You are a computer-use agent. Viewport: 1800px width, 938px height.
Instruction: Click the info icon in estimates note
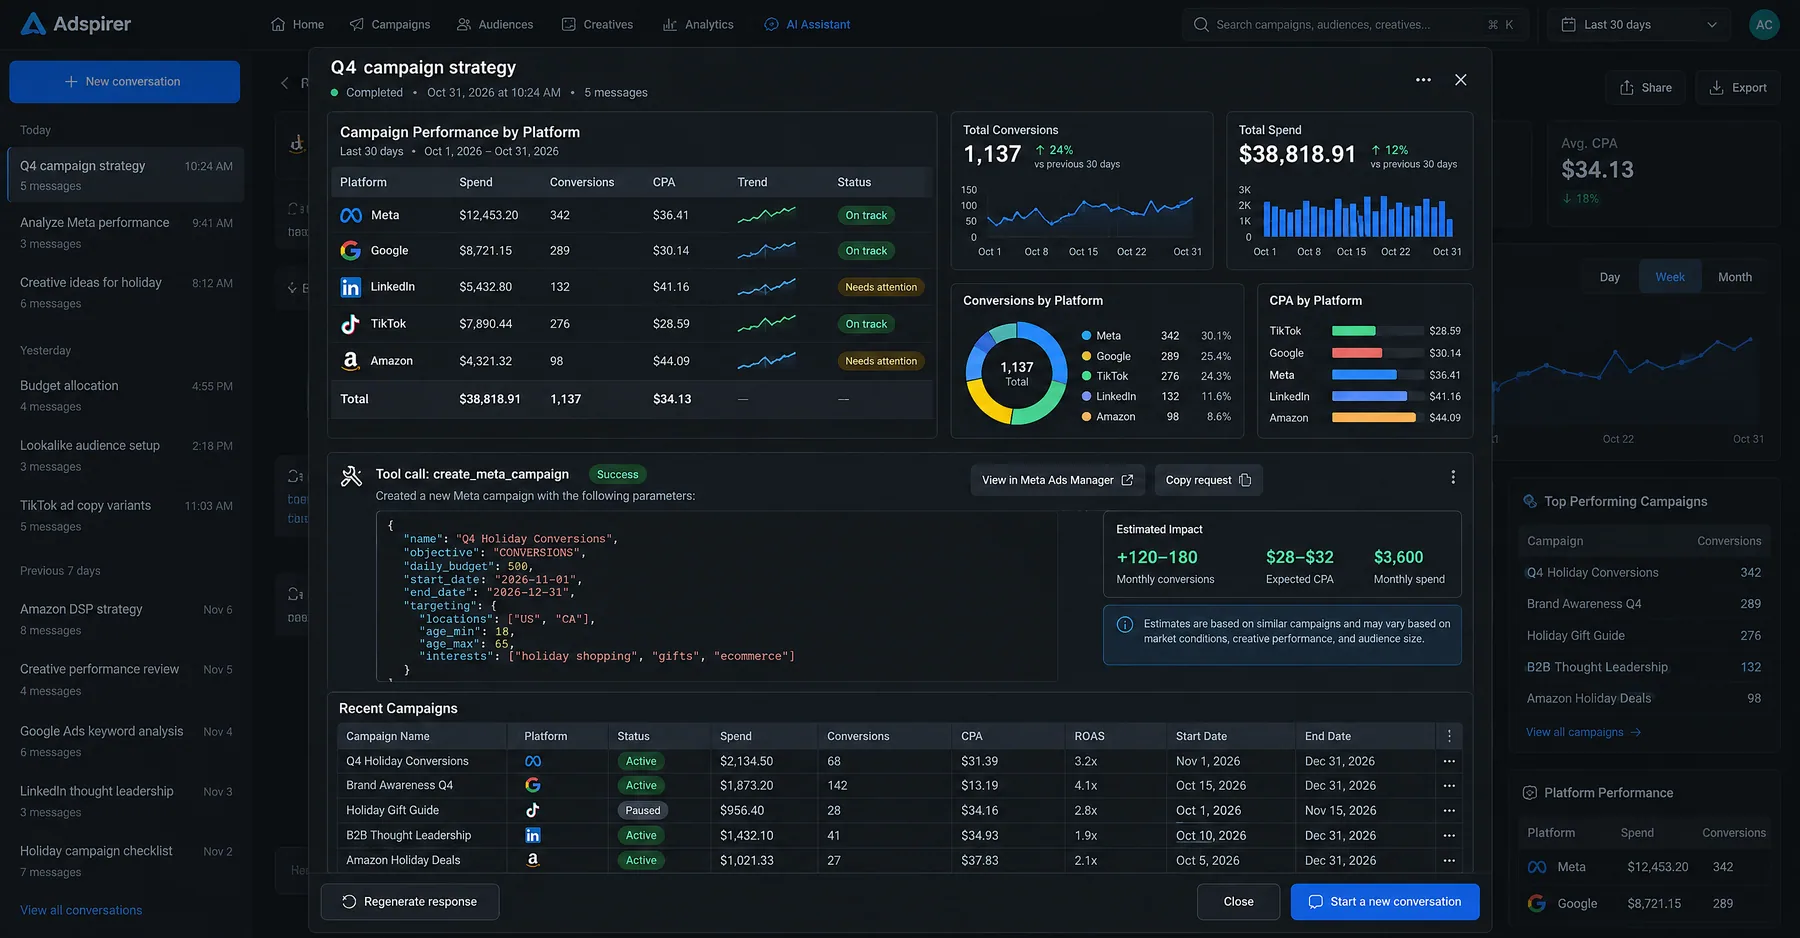coord(1125,625)
